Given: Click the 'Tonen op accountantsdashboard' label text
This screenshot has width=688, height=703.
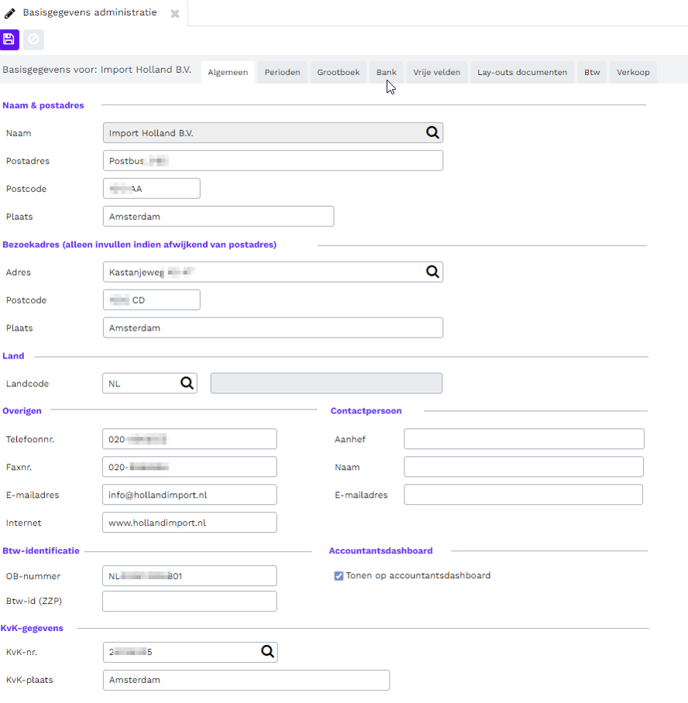Looking at the screenshot, I should click(x=418, y=575).
